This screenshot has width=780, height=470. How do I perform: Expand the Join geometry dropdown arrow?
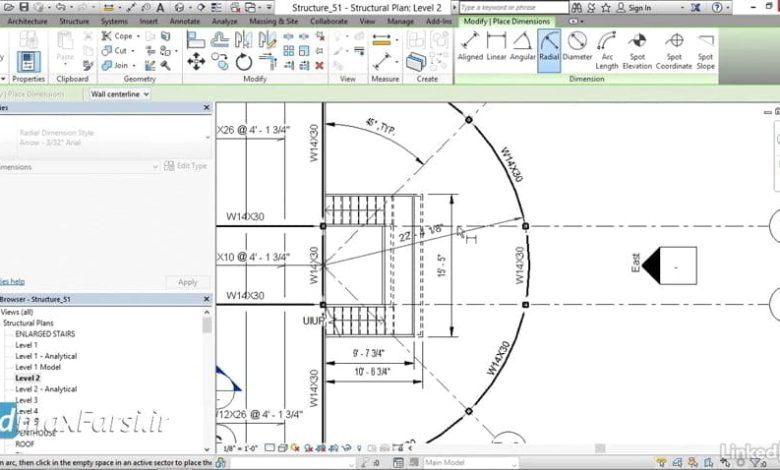(x=134, y=66)
